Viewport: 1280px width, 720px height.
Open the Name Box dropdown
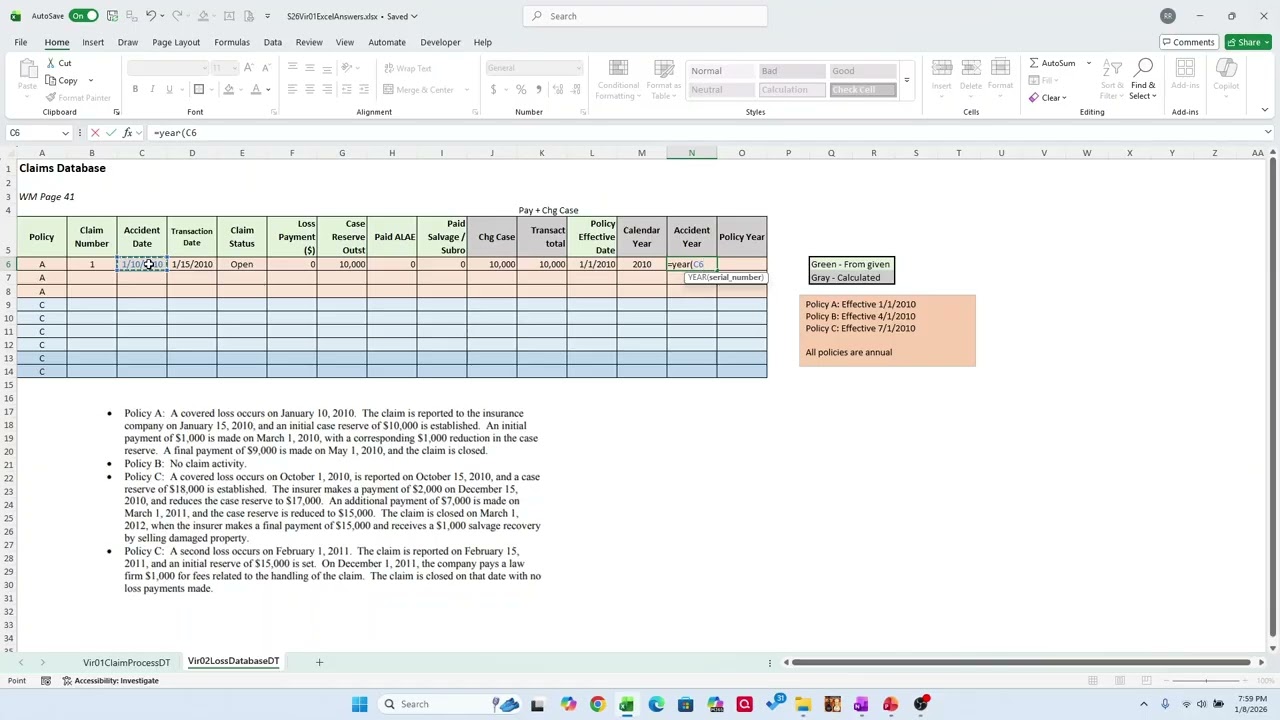[66, 133]
